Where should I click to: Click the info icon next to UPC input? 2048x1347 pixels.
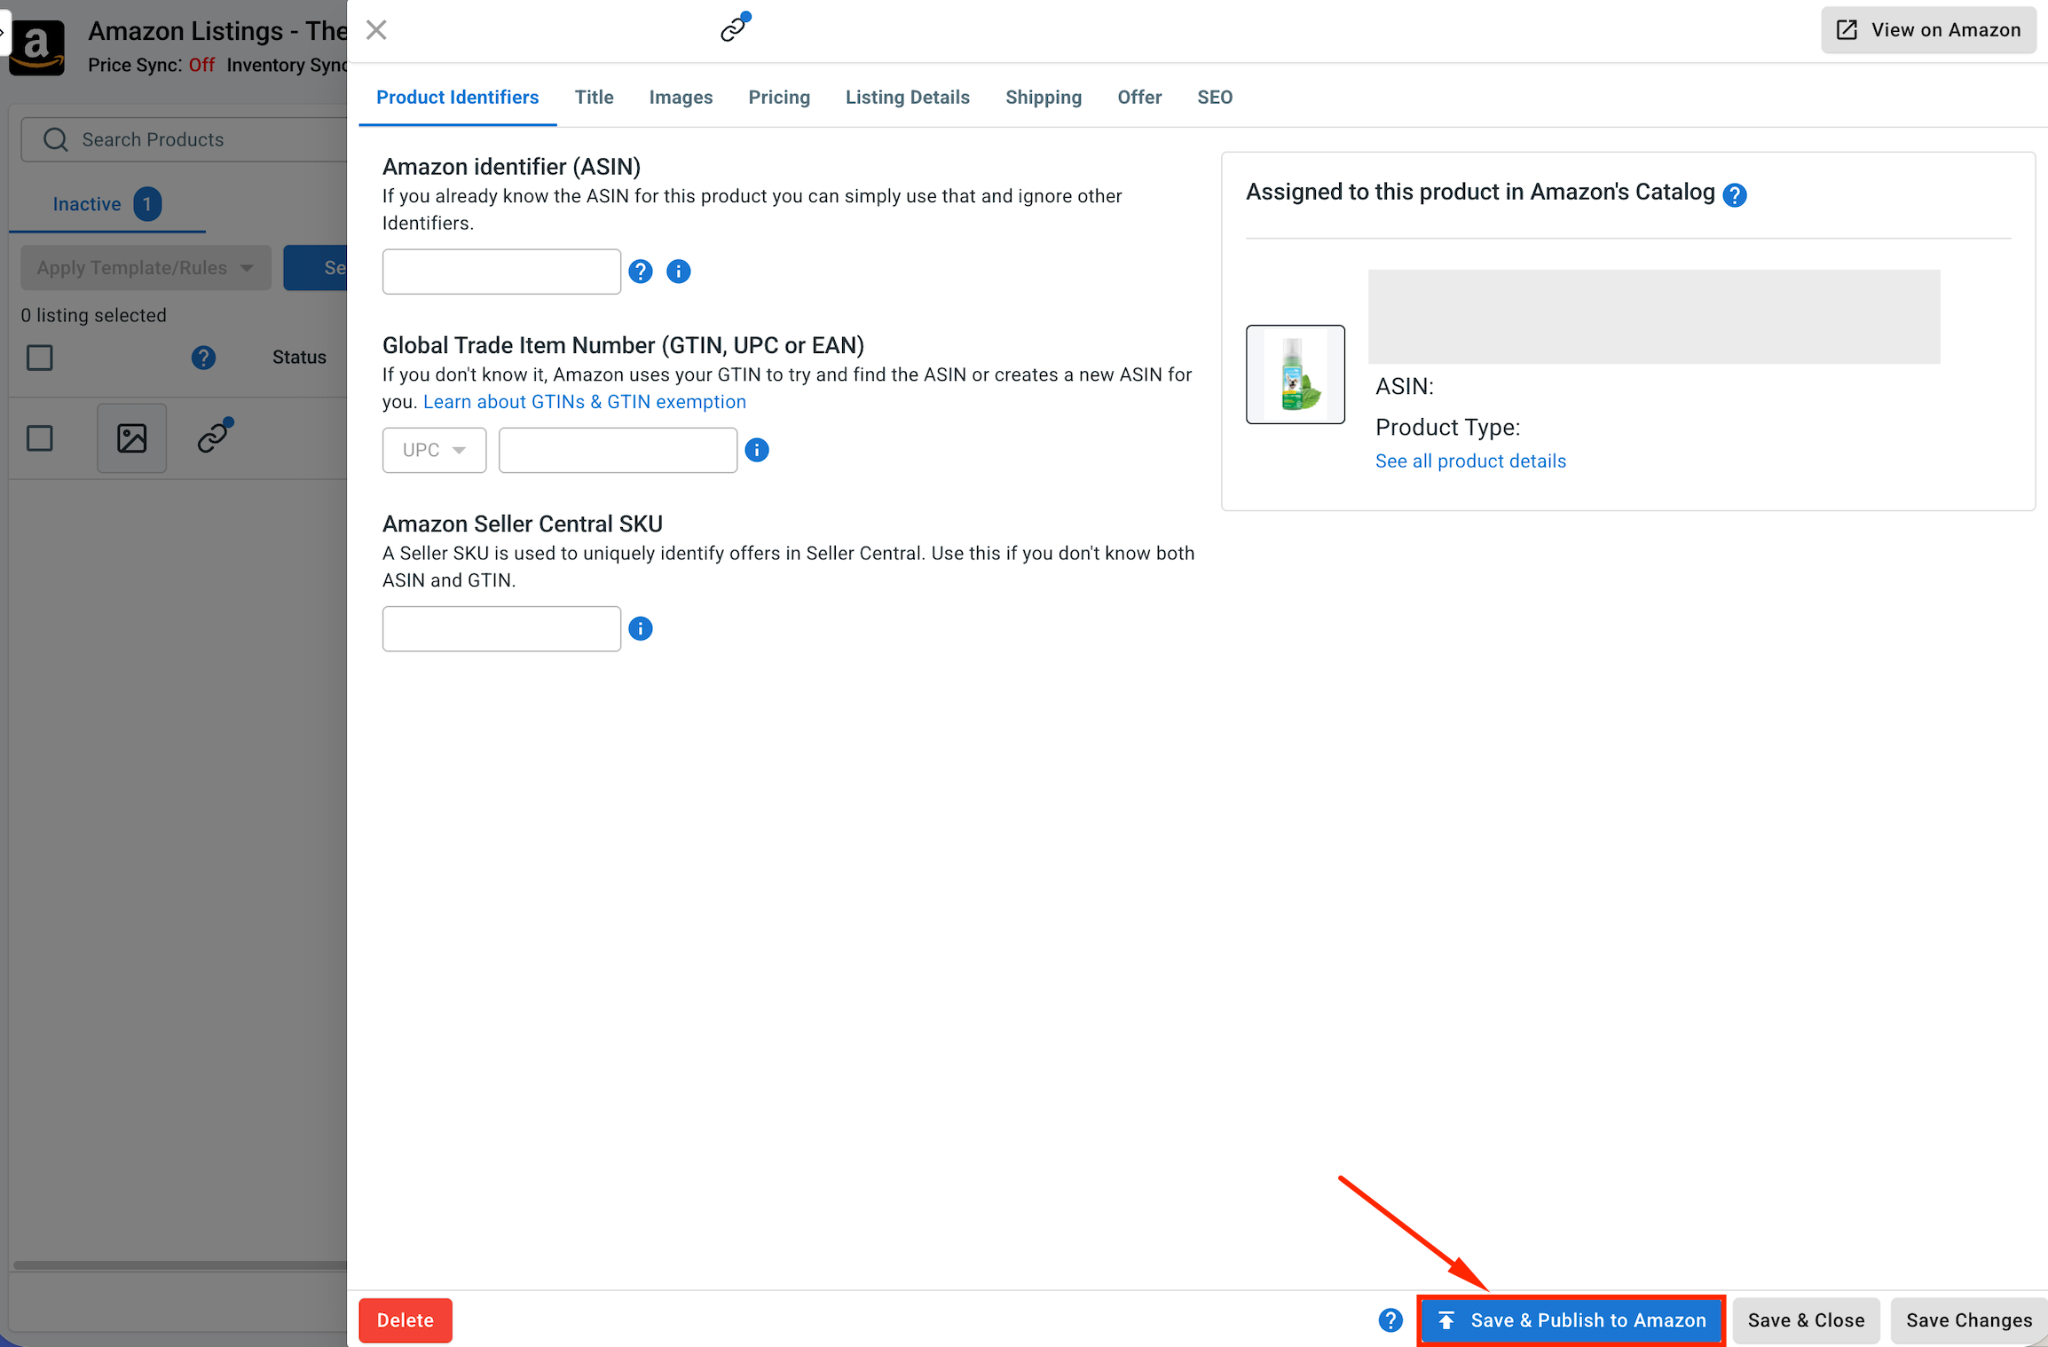[757, 450]
